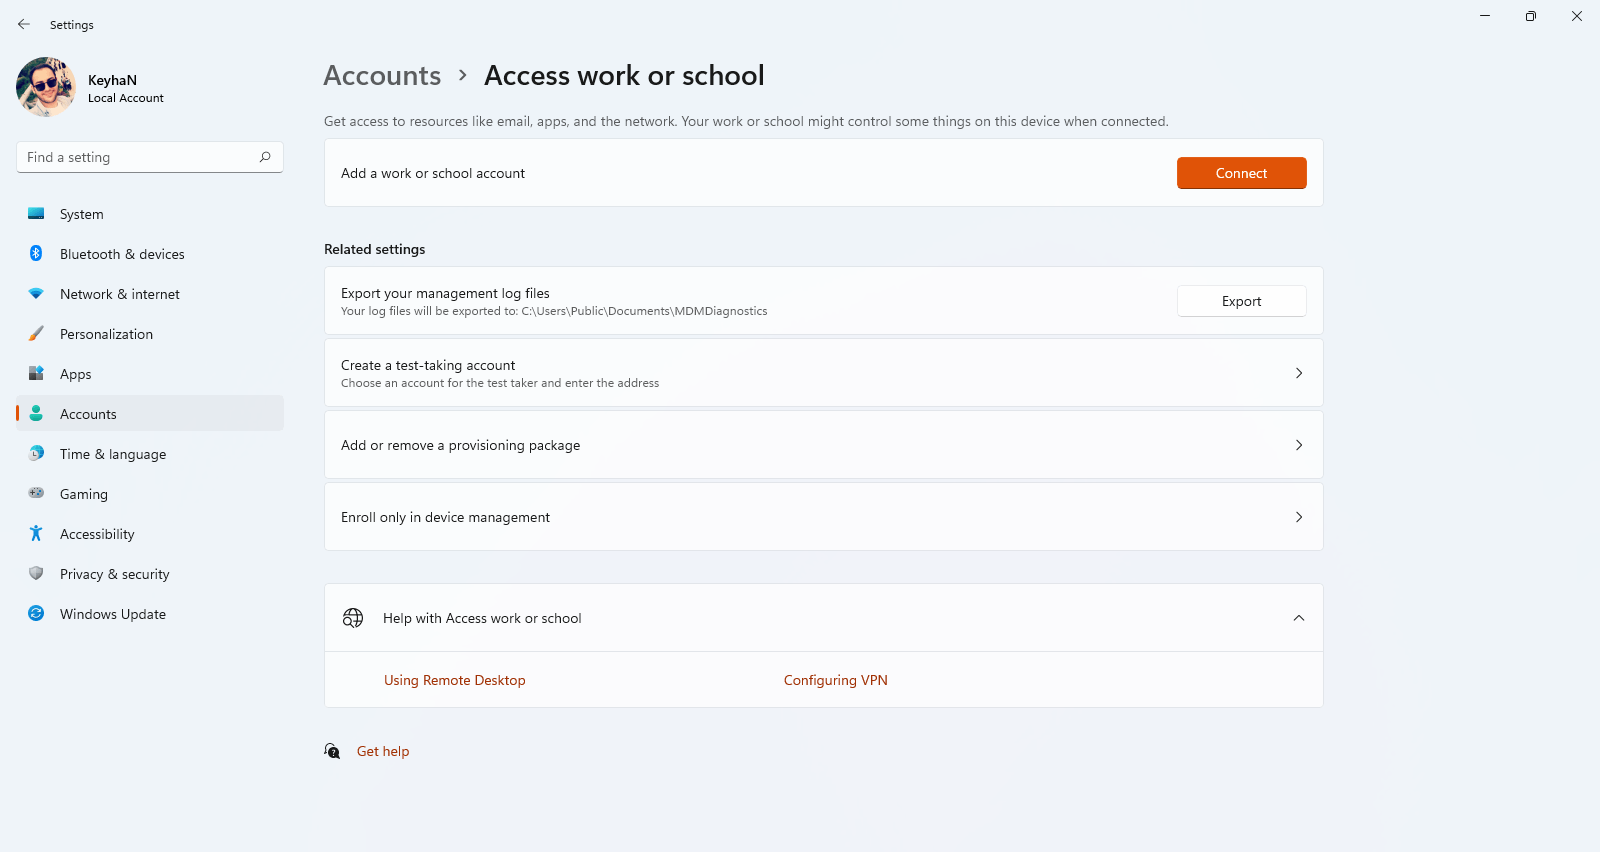Click the Export your management log files text
The height and width of the screenshot is (852, 1600).
click(x=445, y=293)
